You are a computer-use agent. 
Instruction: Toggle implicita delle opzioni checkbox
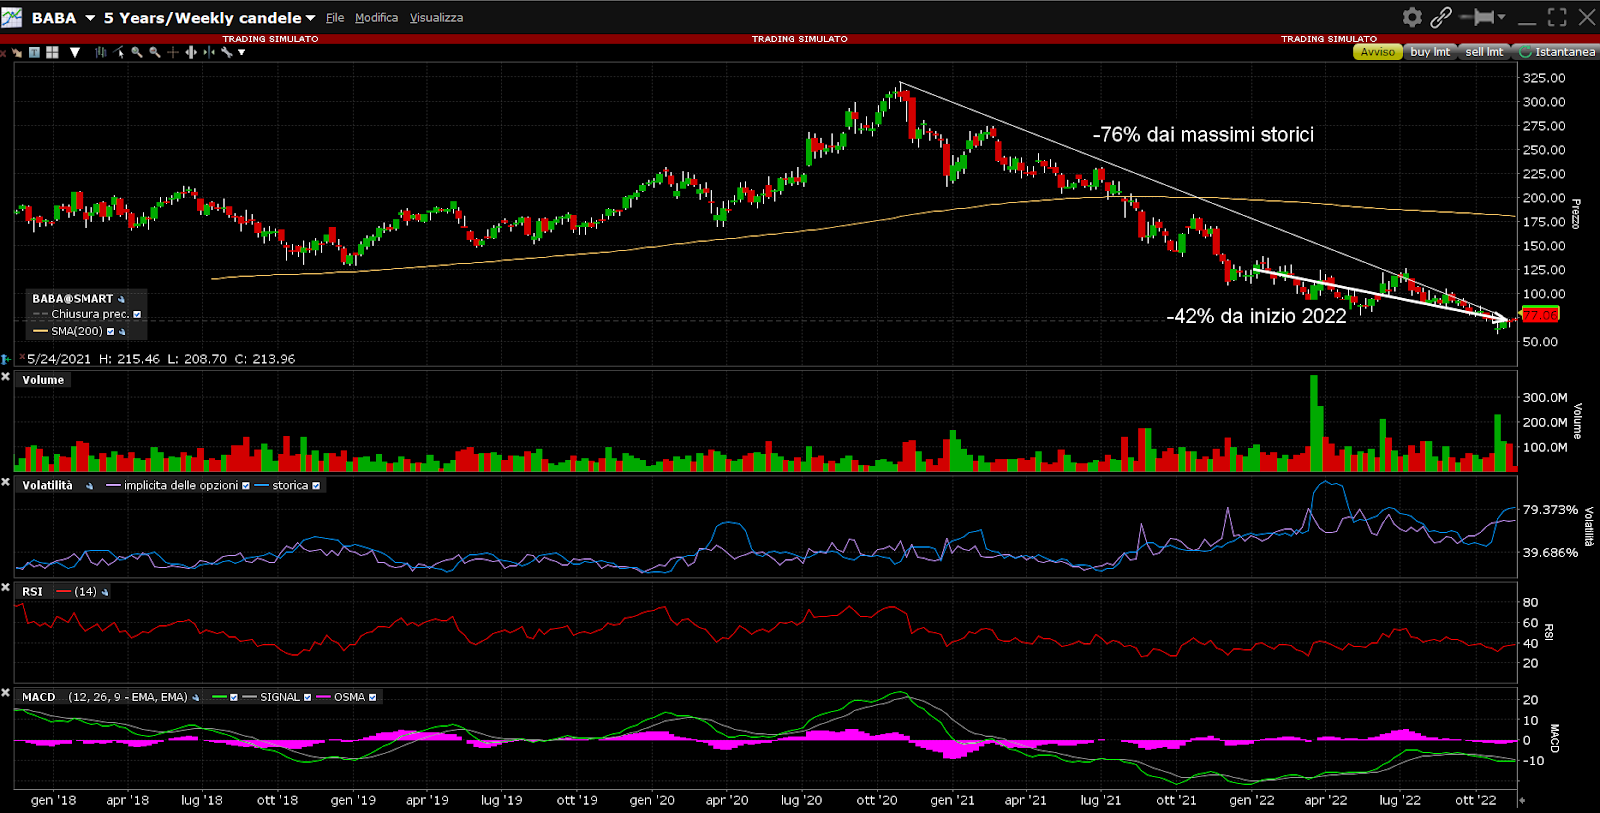pos(246,486)
